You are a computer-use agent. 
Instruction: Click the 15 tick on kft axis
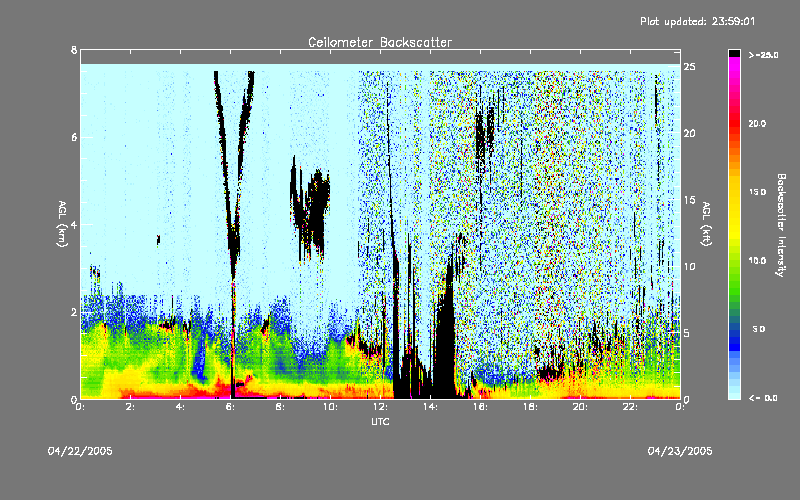689,200
